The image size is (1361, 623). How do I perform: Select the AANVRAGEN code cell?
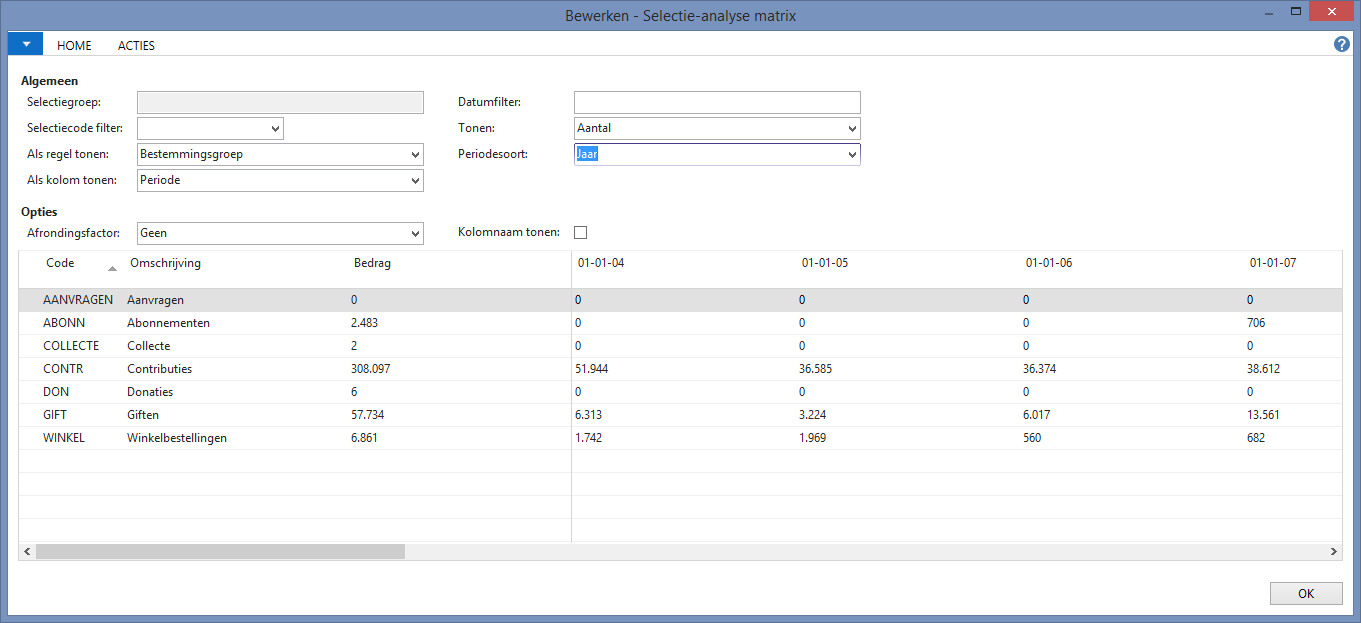click(78, 300)
